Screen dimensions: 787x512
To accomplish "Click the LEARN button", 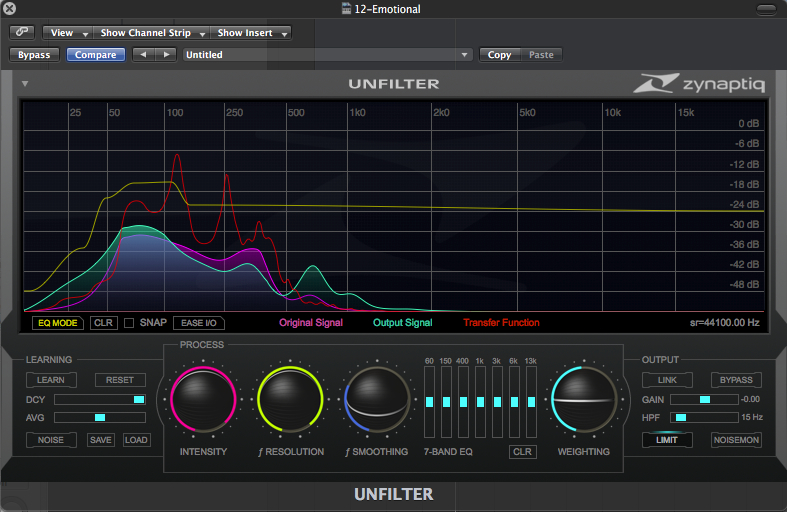I will pyautogui.click(x=51, y=380).
